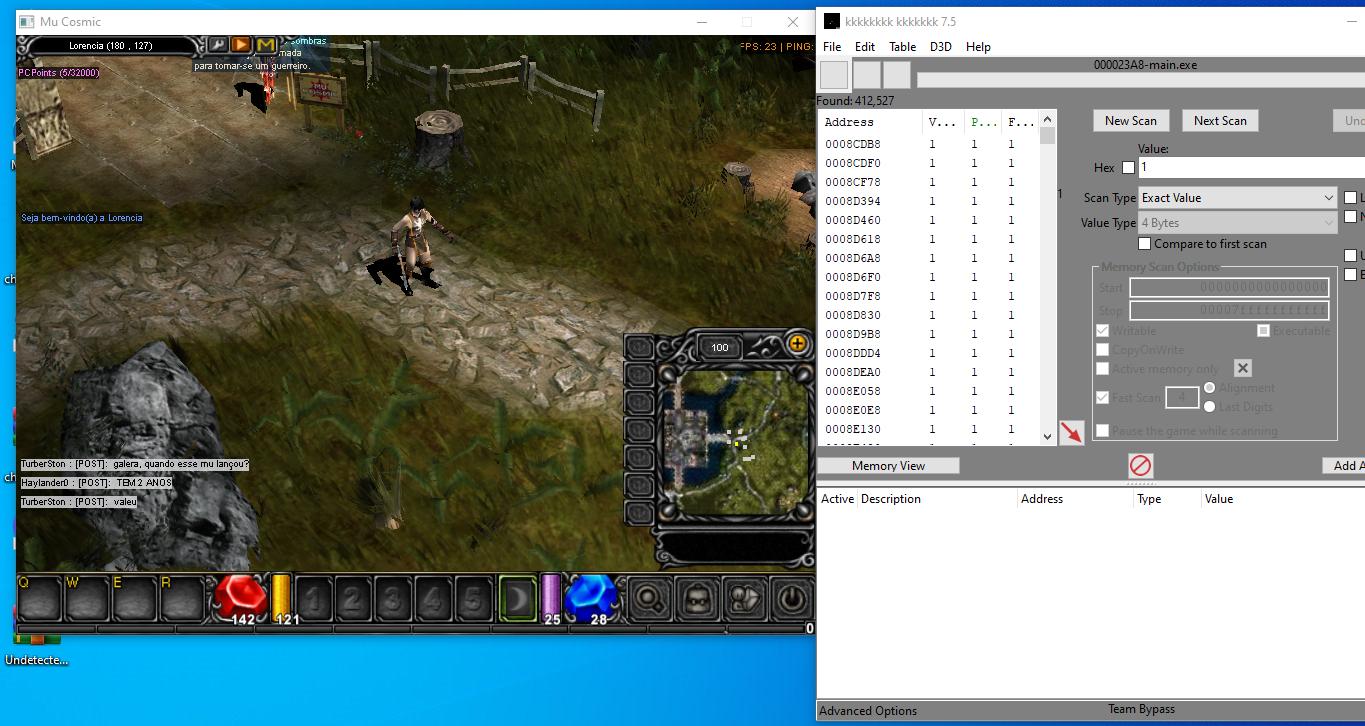Open the magnifier search icon in game bar

(x=649, y=598)
